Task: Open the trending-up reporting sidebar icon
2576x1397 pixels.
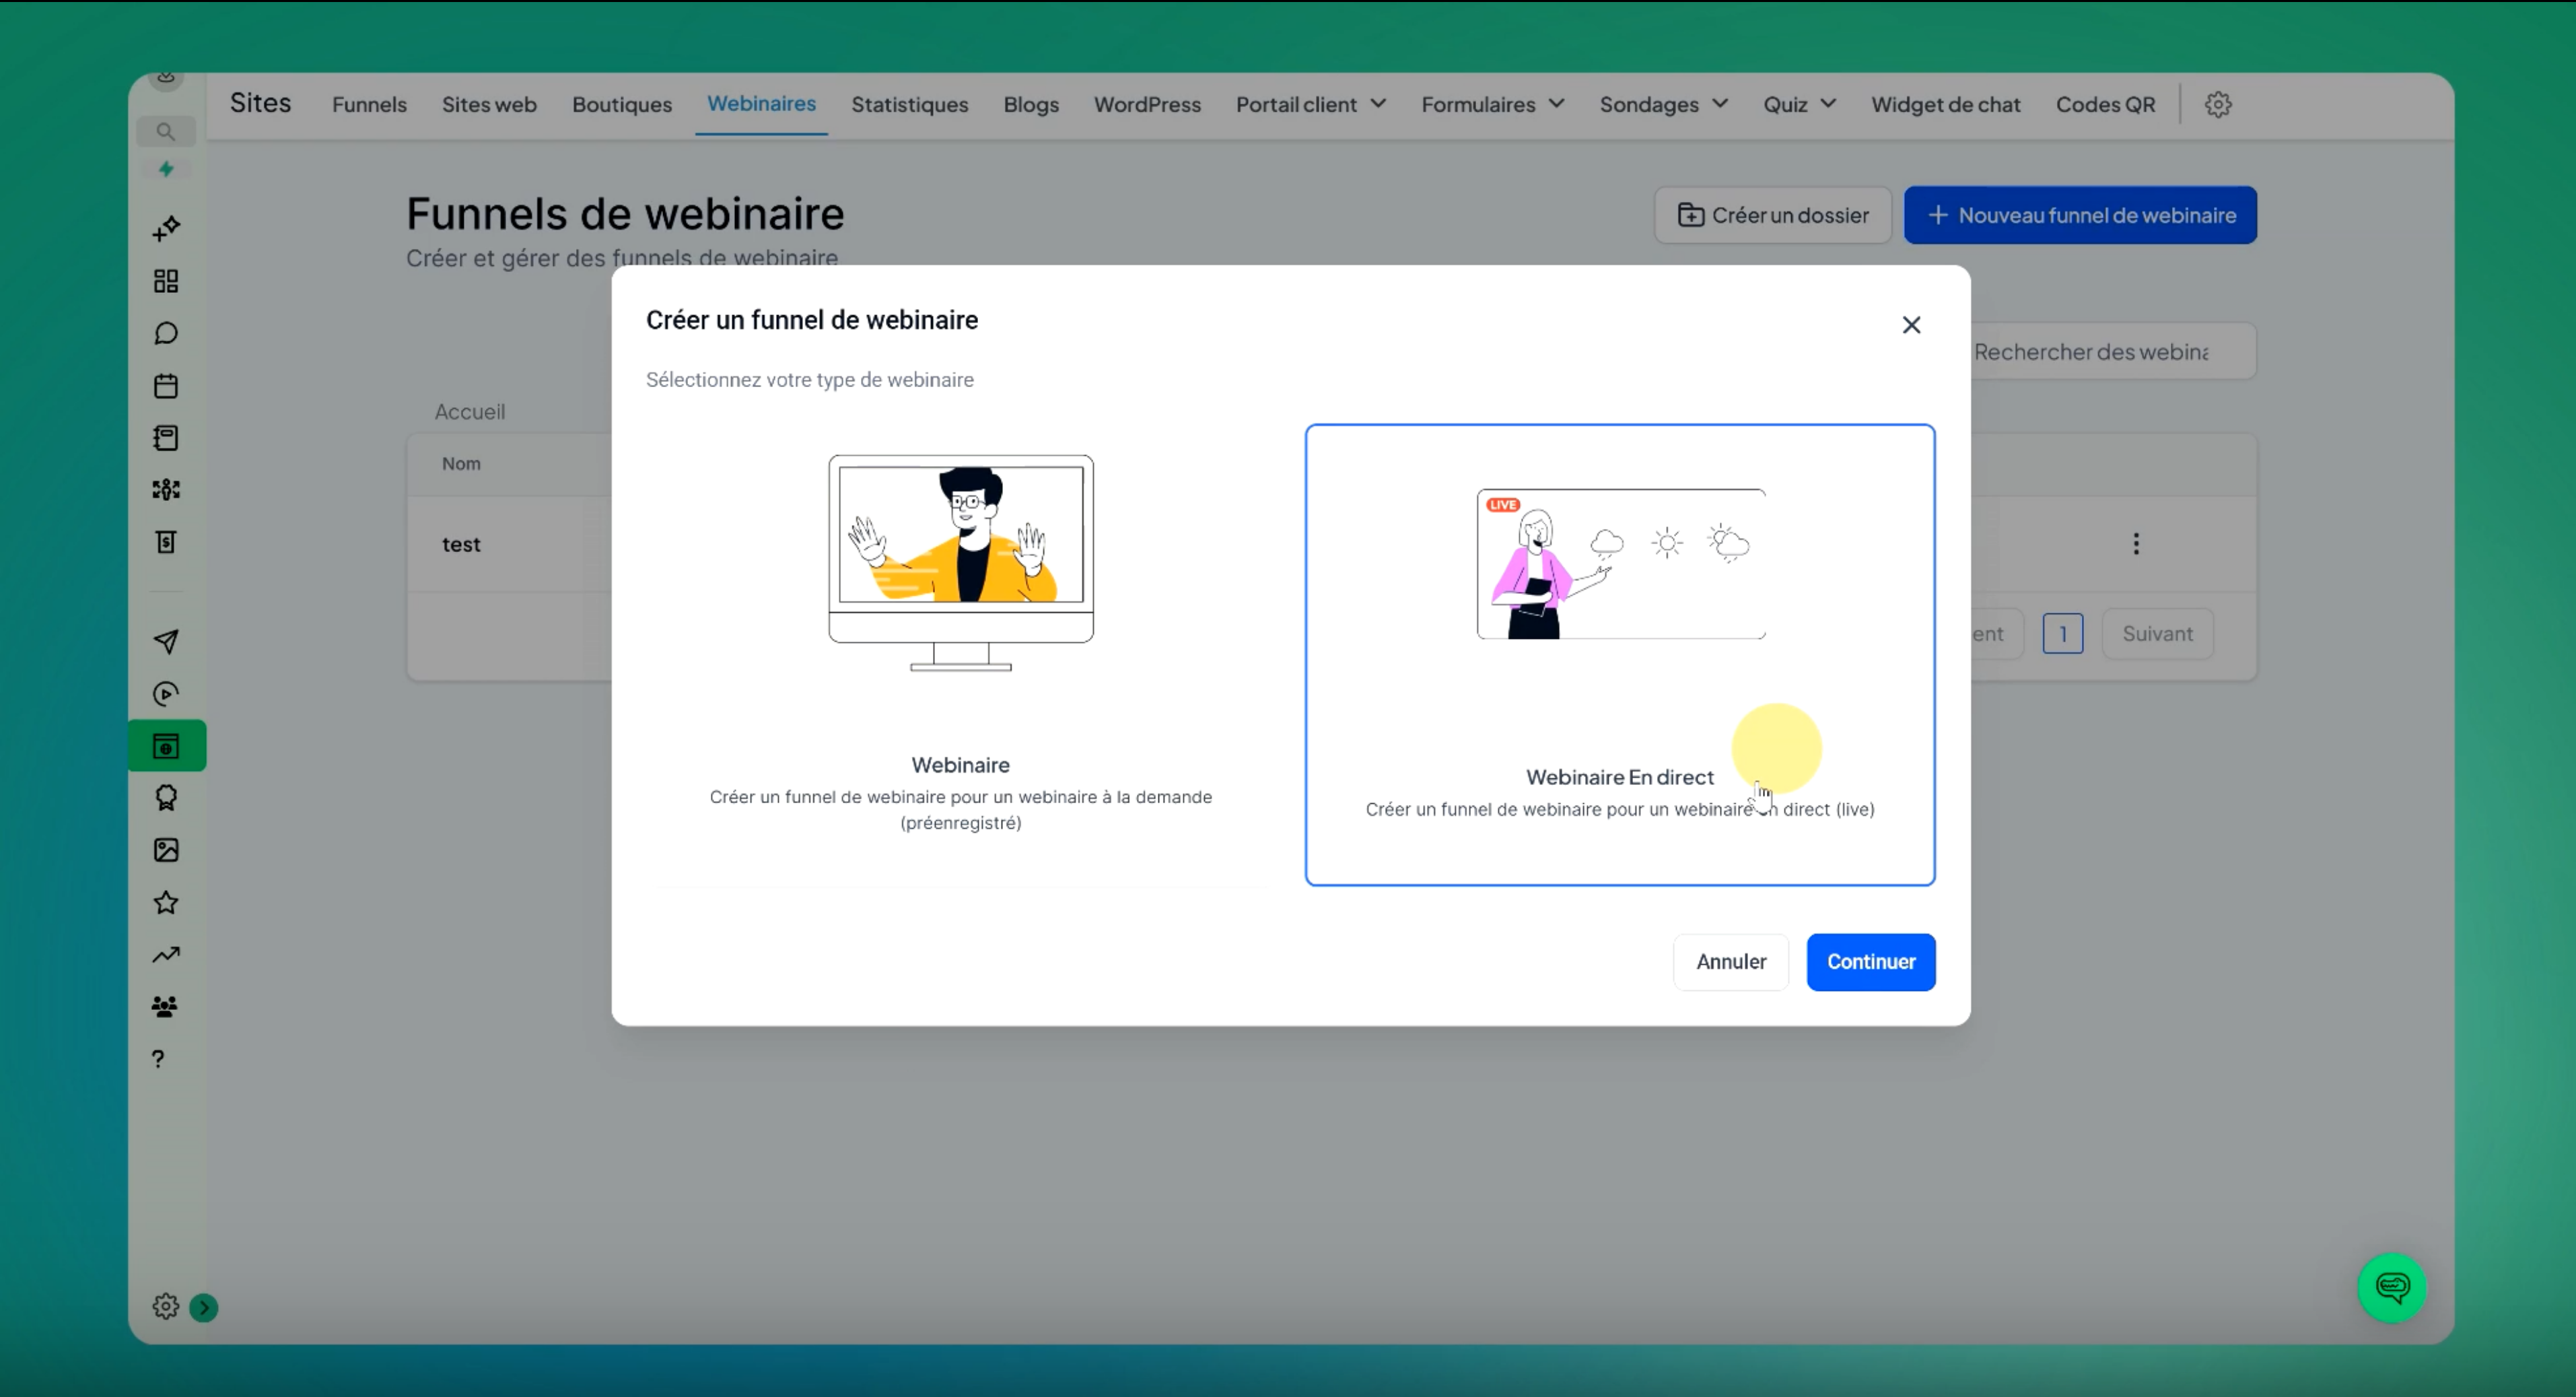Action: [x=166, y=955]
